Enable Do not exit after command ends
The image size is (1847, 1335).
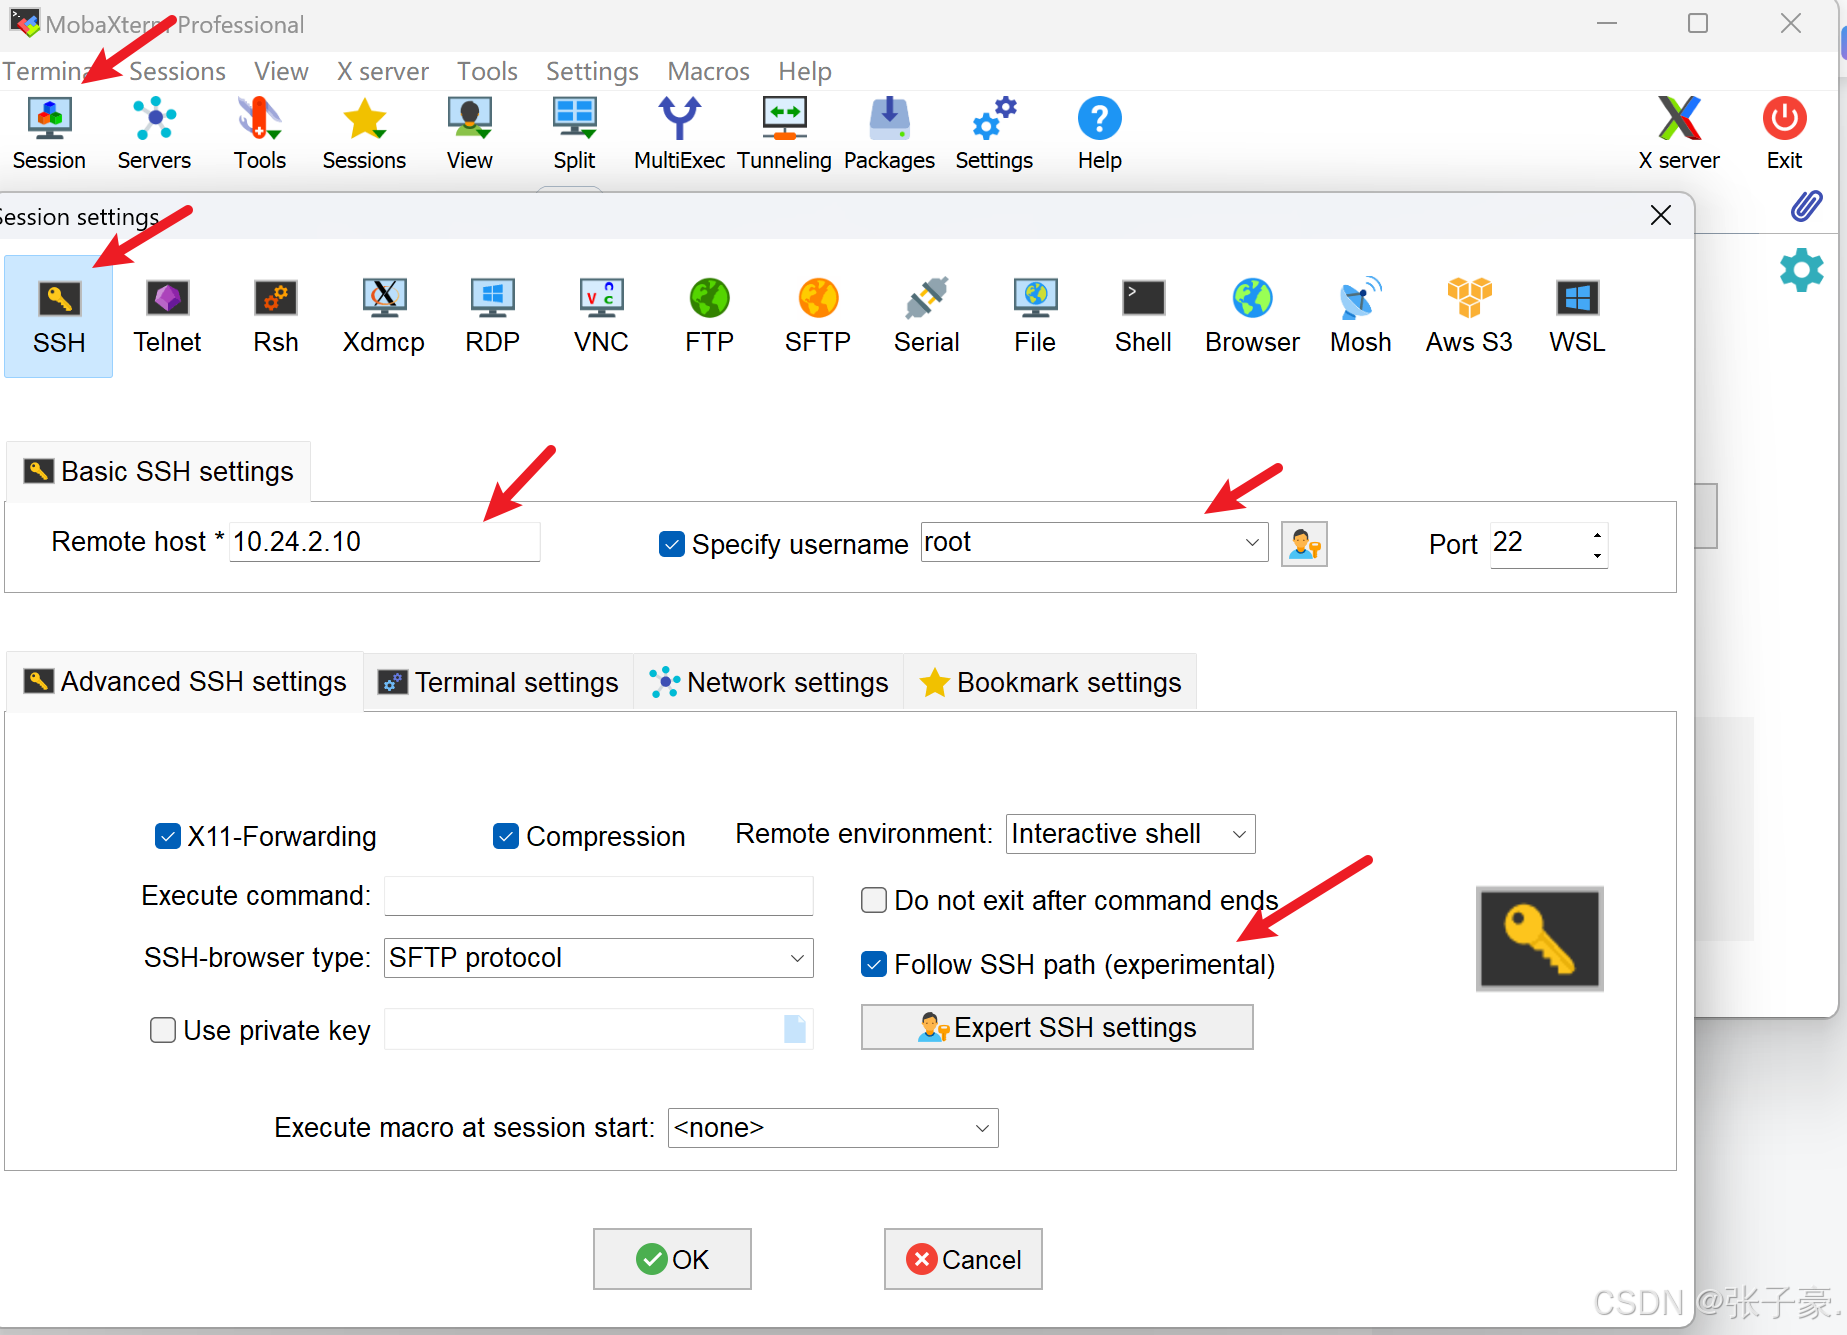(x=874, y=900)
